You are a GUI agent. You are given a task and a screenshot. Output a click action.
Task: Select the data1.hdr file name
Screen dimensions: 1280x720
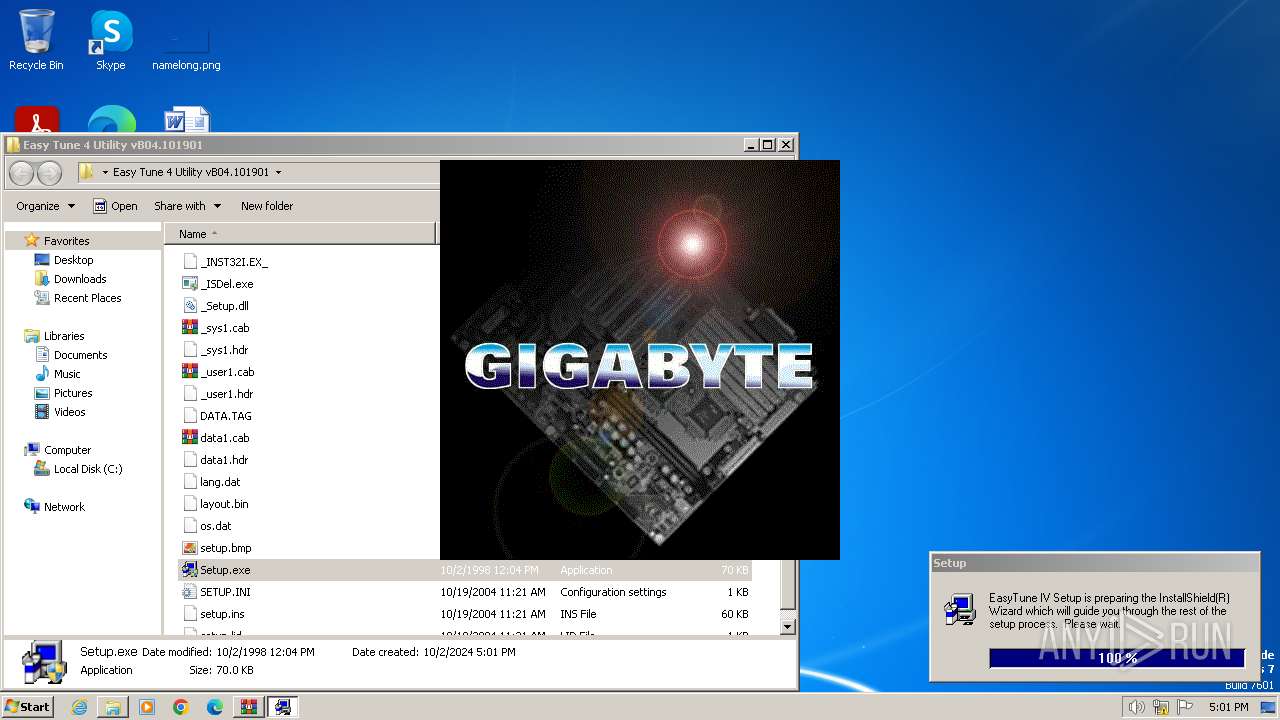[x=224, y=460]
